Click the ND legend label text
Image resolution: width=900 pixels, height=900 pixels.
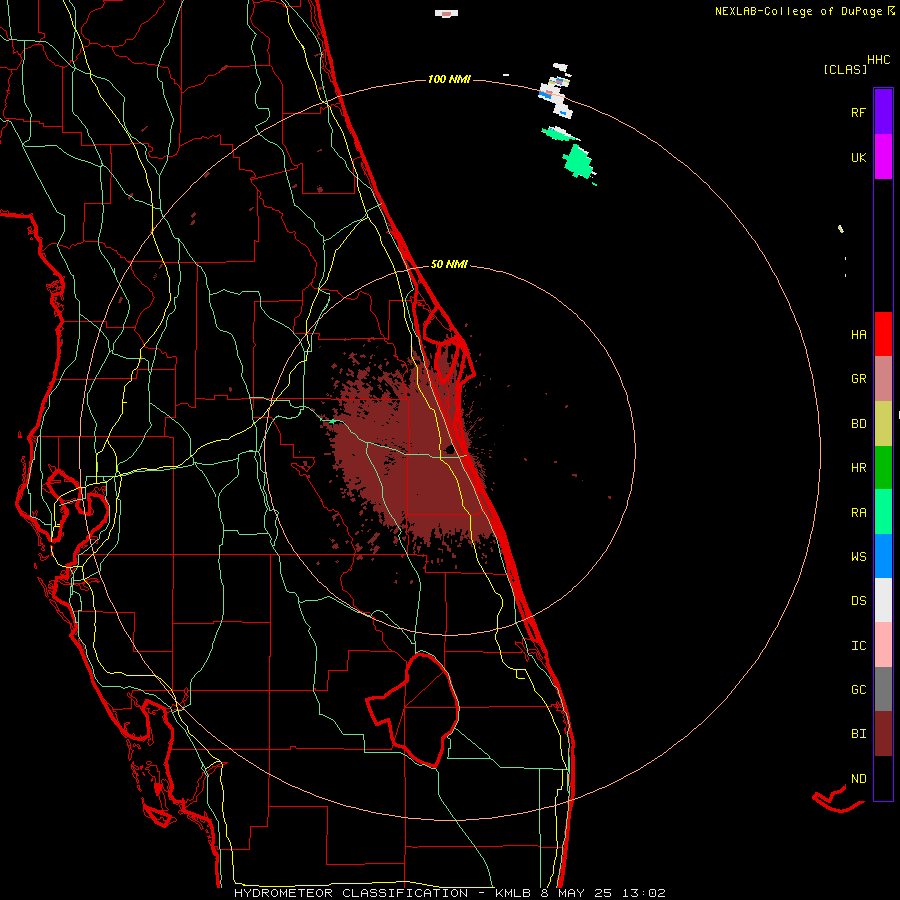click(x=858, y=778)
